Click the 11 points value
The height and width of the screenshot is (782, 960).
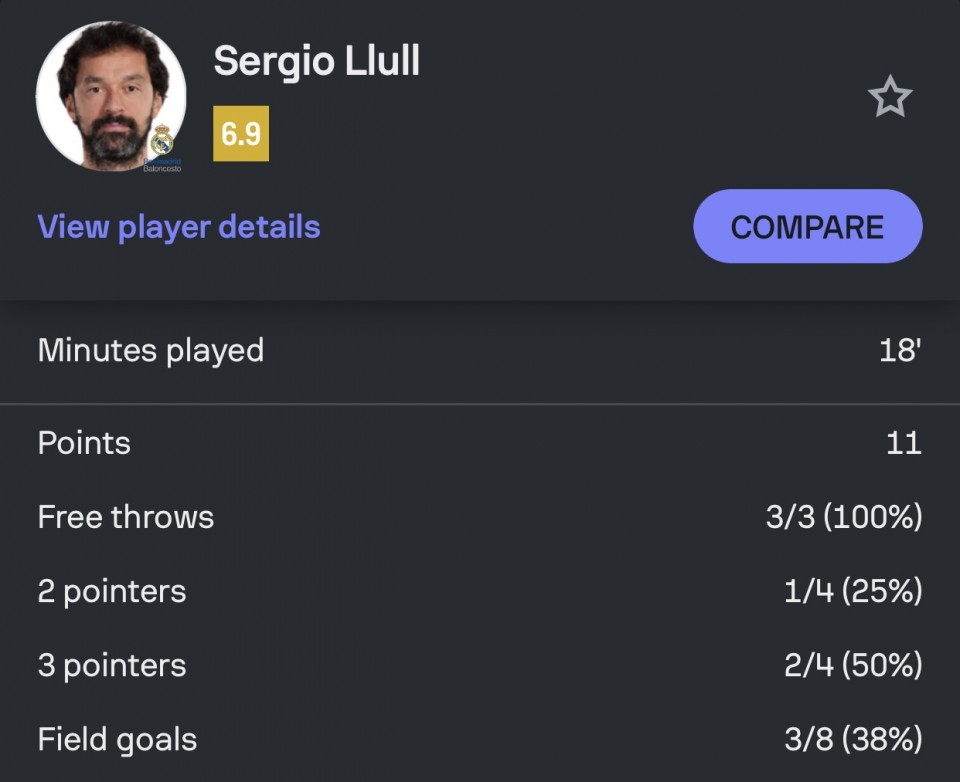click(904, 443)
